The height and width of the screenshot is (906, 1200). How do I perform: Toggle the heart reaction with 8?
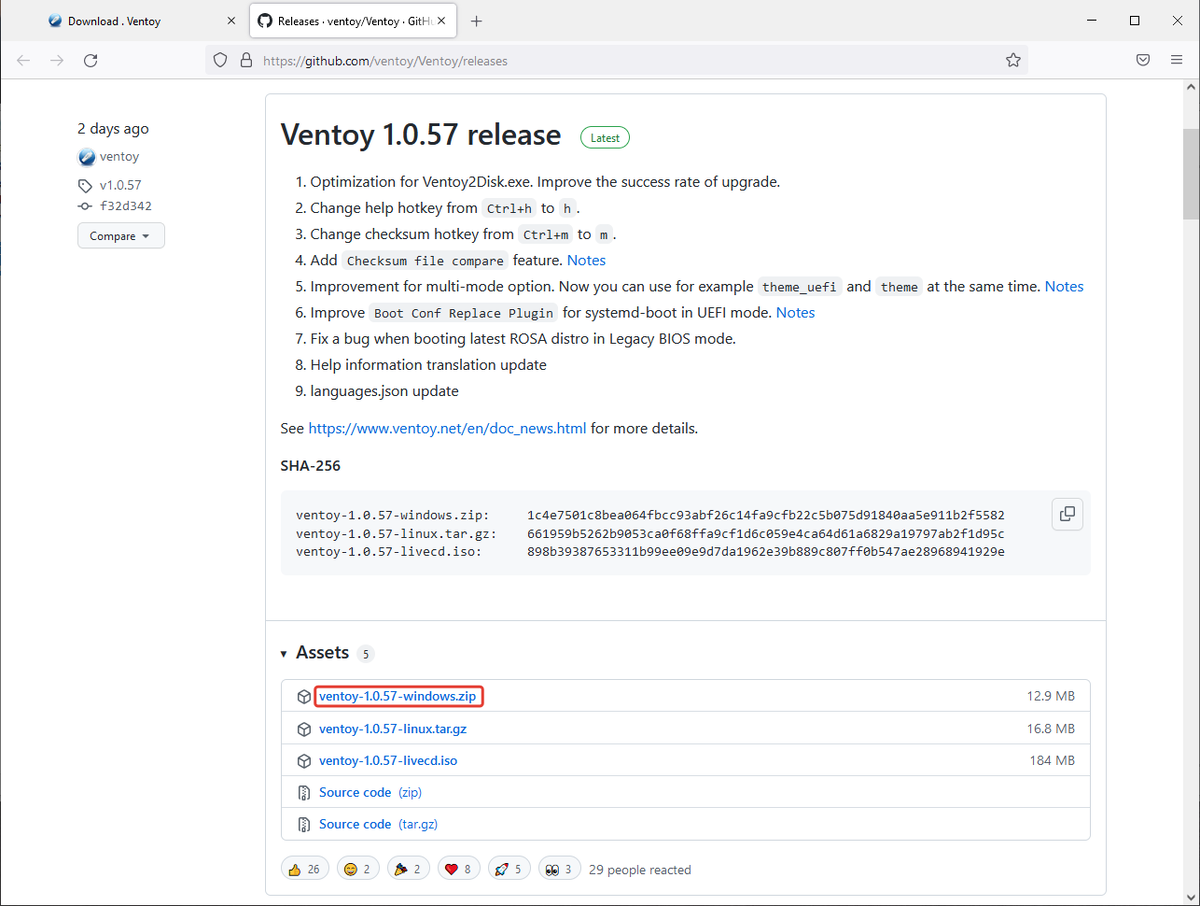point(458,869)
